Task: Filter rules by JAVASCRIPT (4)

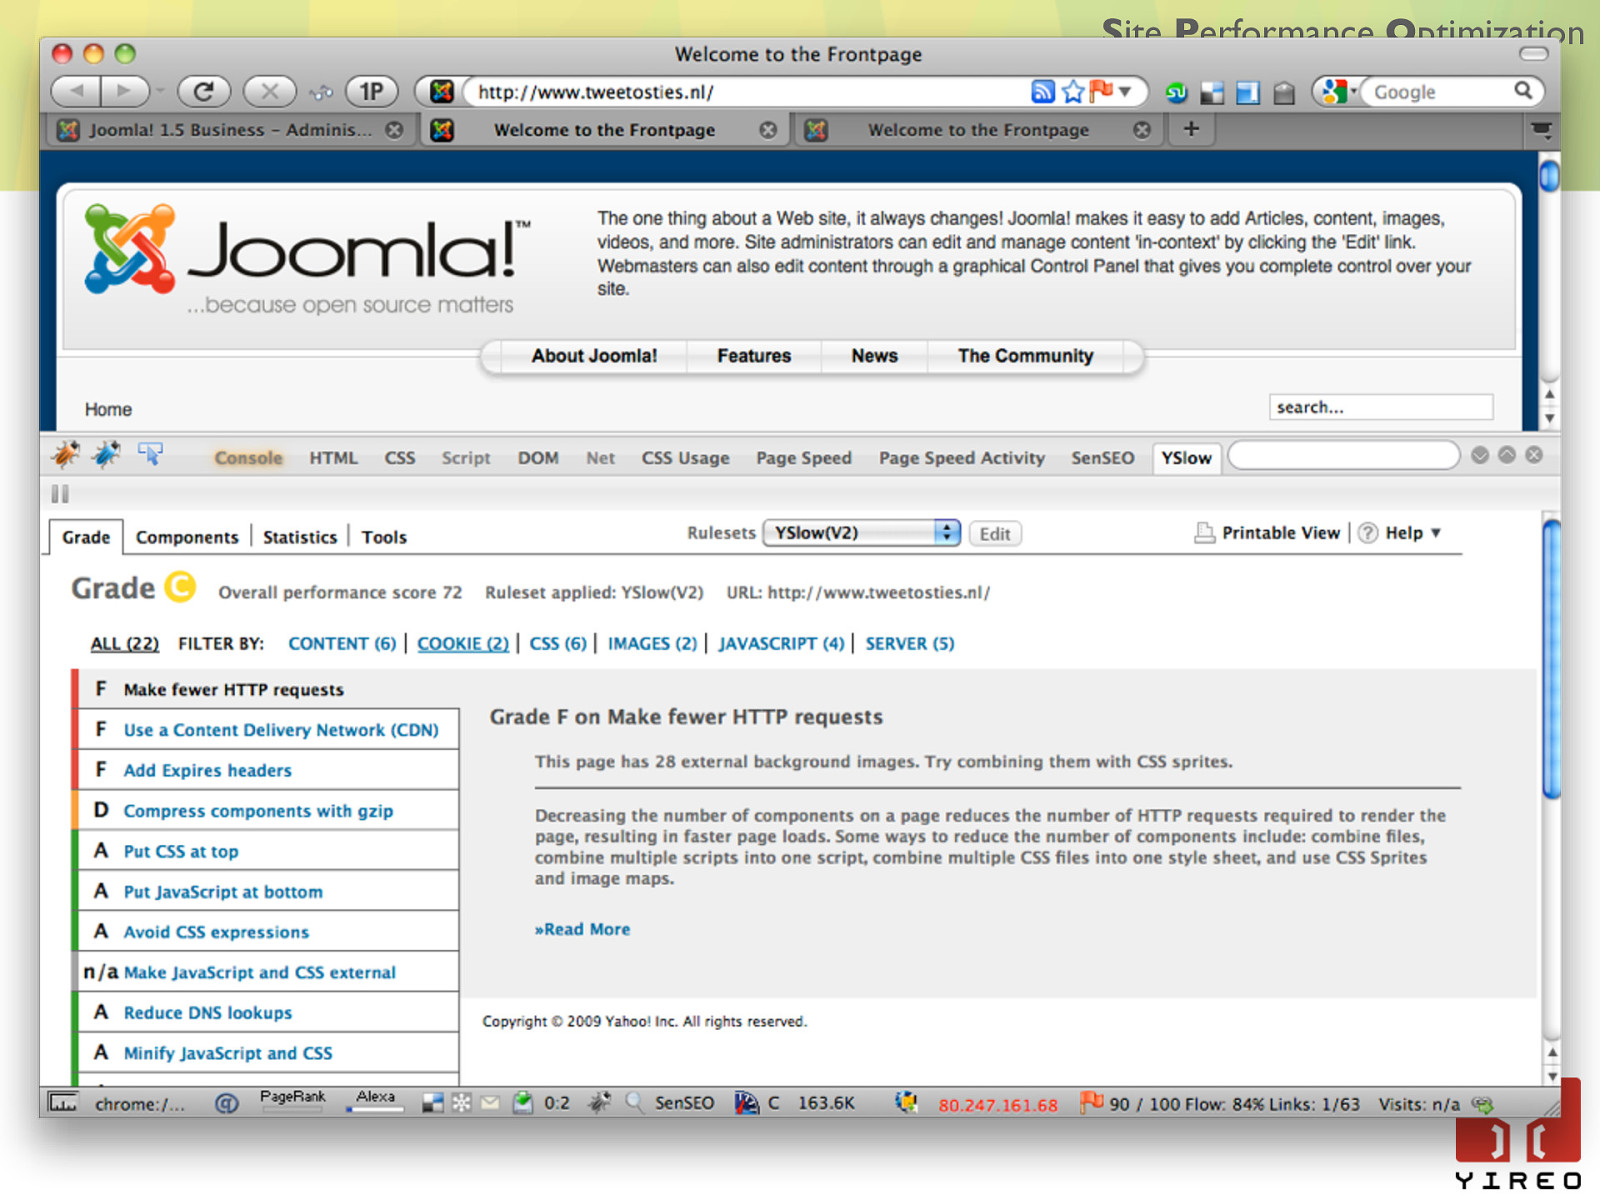Action: click(x=781, y=644)
